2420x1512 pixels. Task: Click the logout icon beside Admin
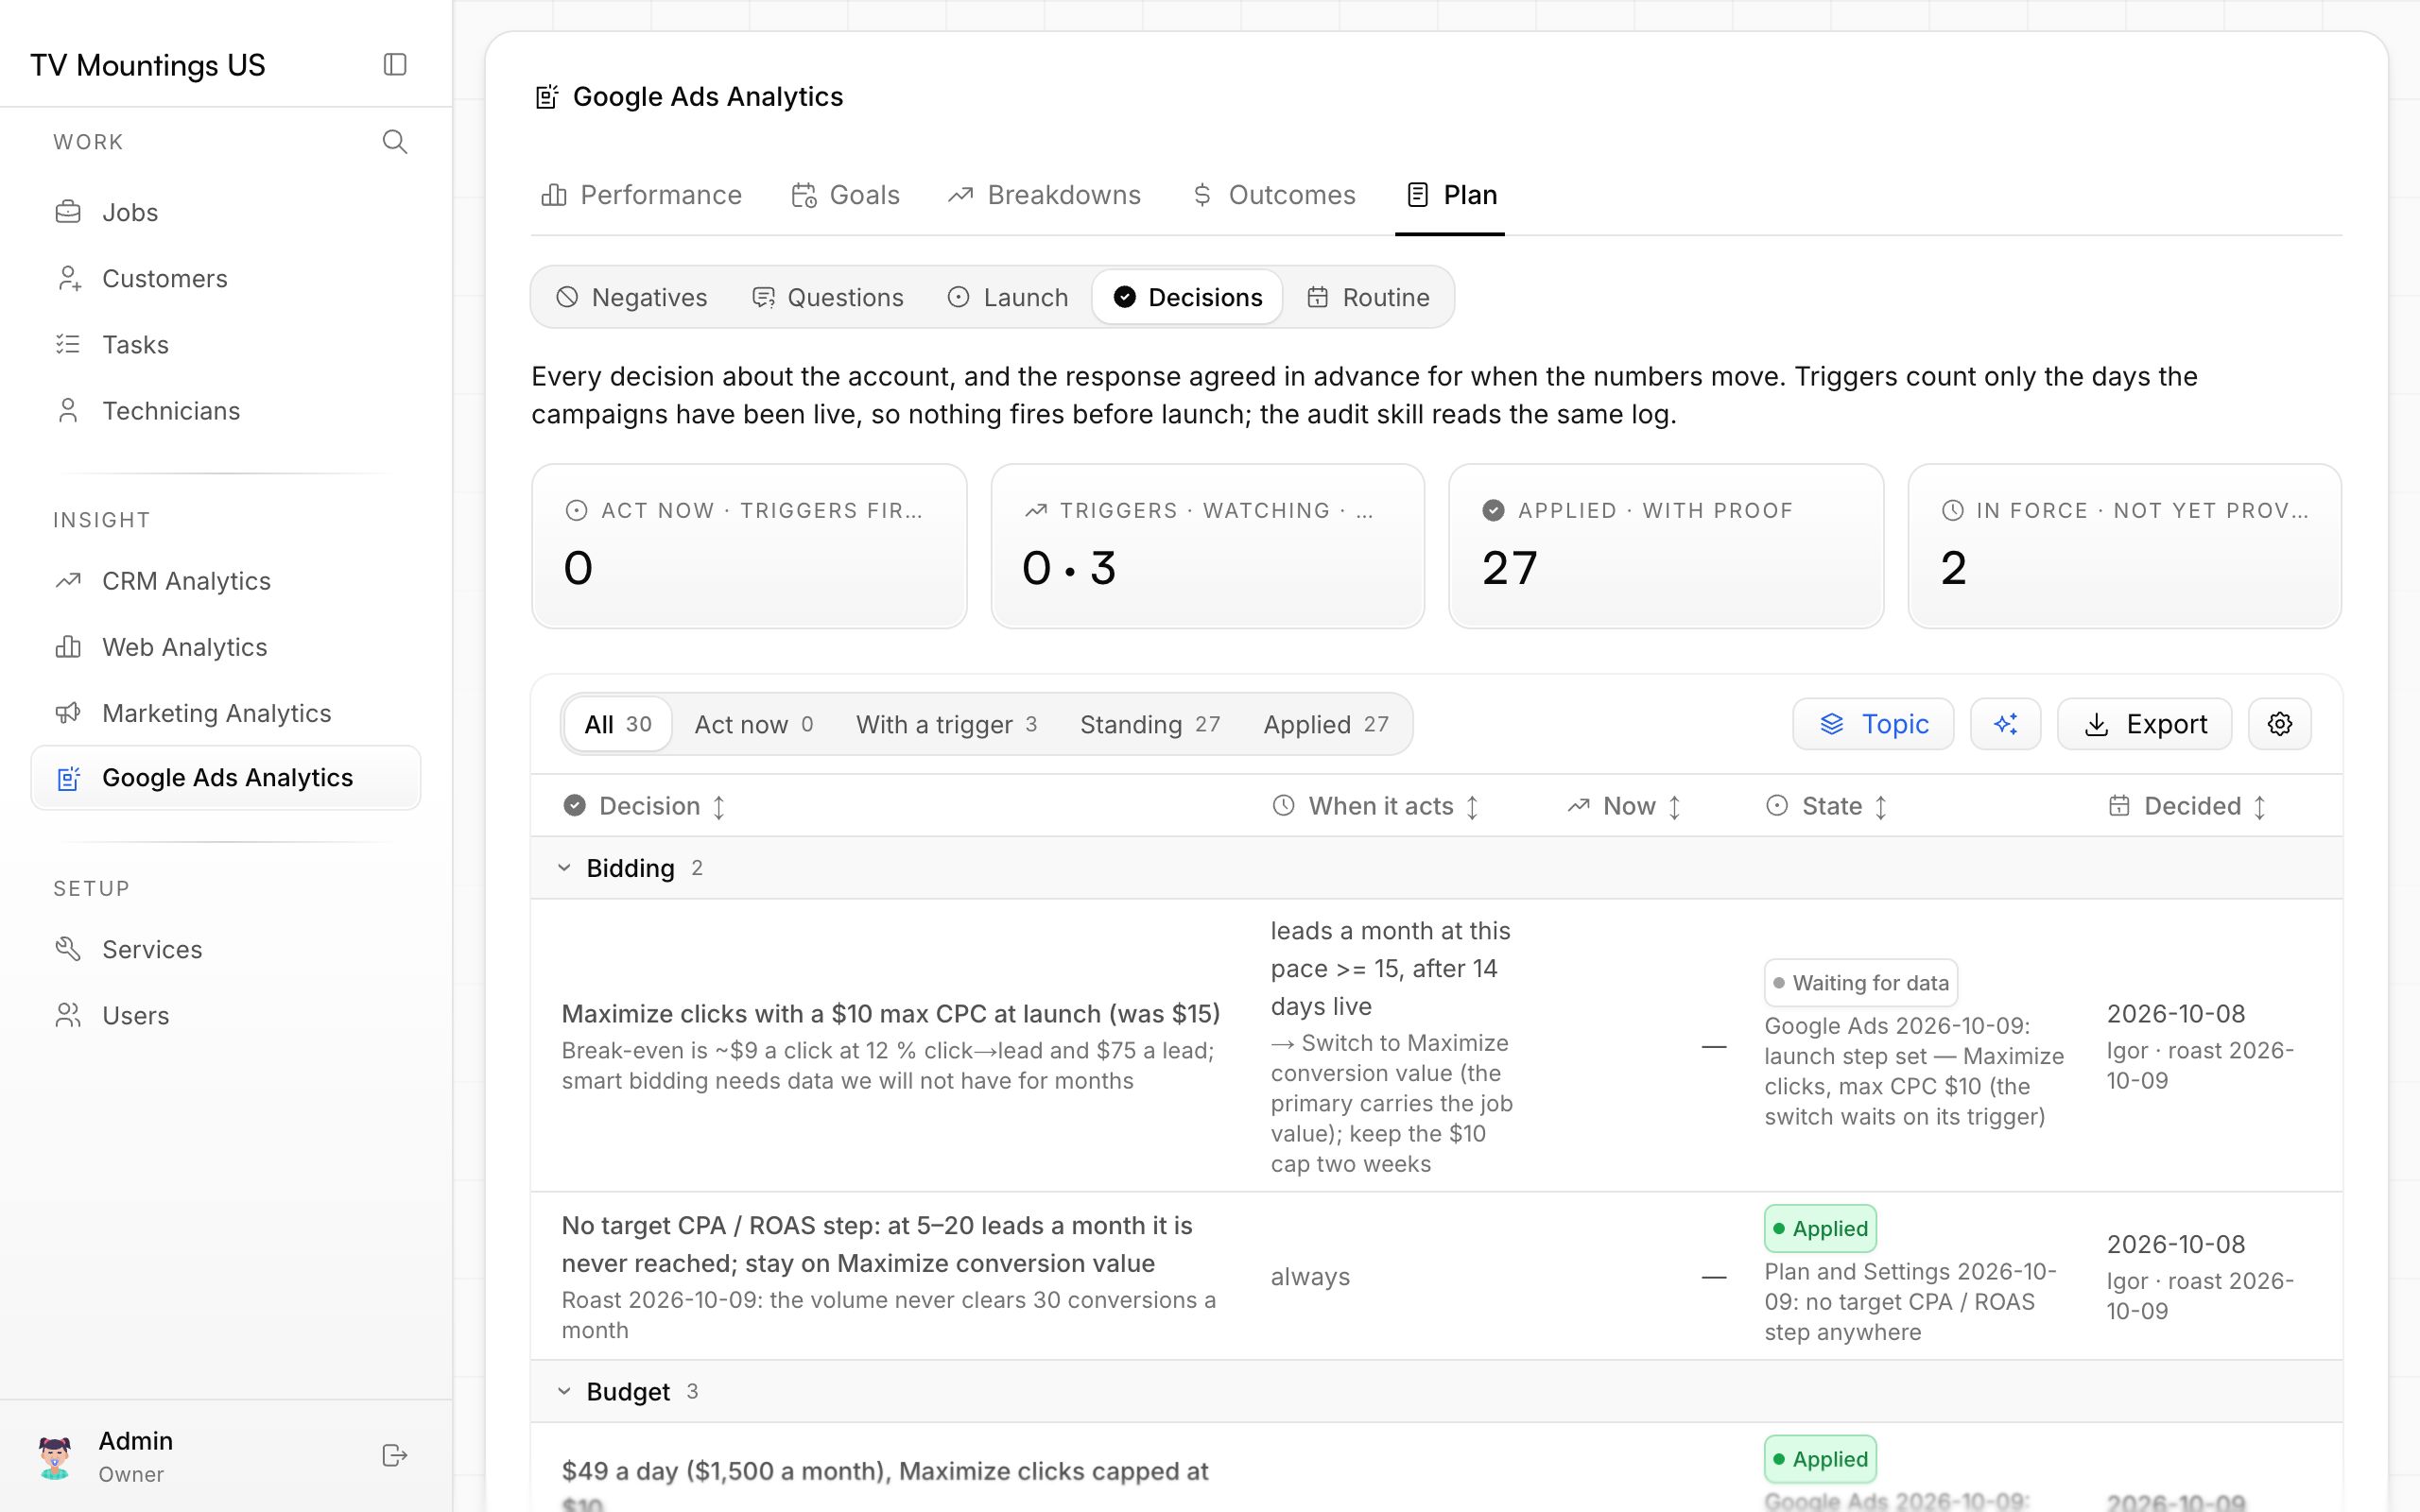click(x=395, y=1455)
